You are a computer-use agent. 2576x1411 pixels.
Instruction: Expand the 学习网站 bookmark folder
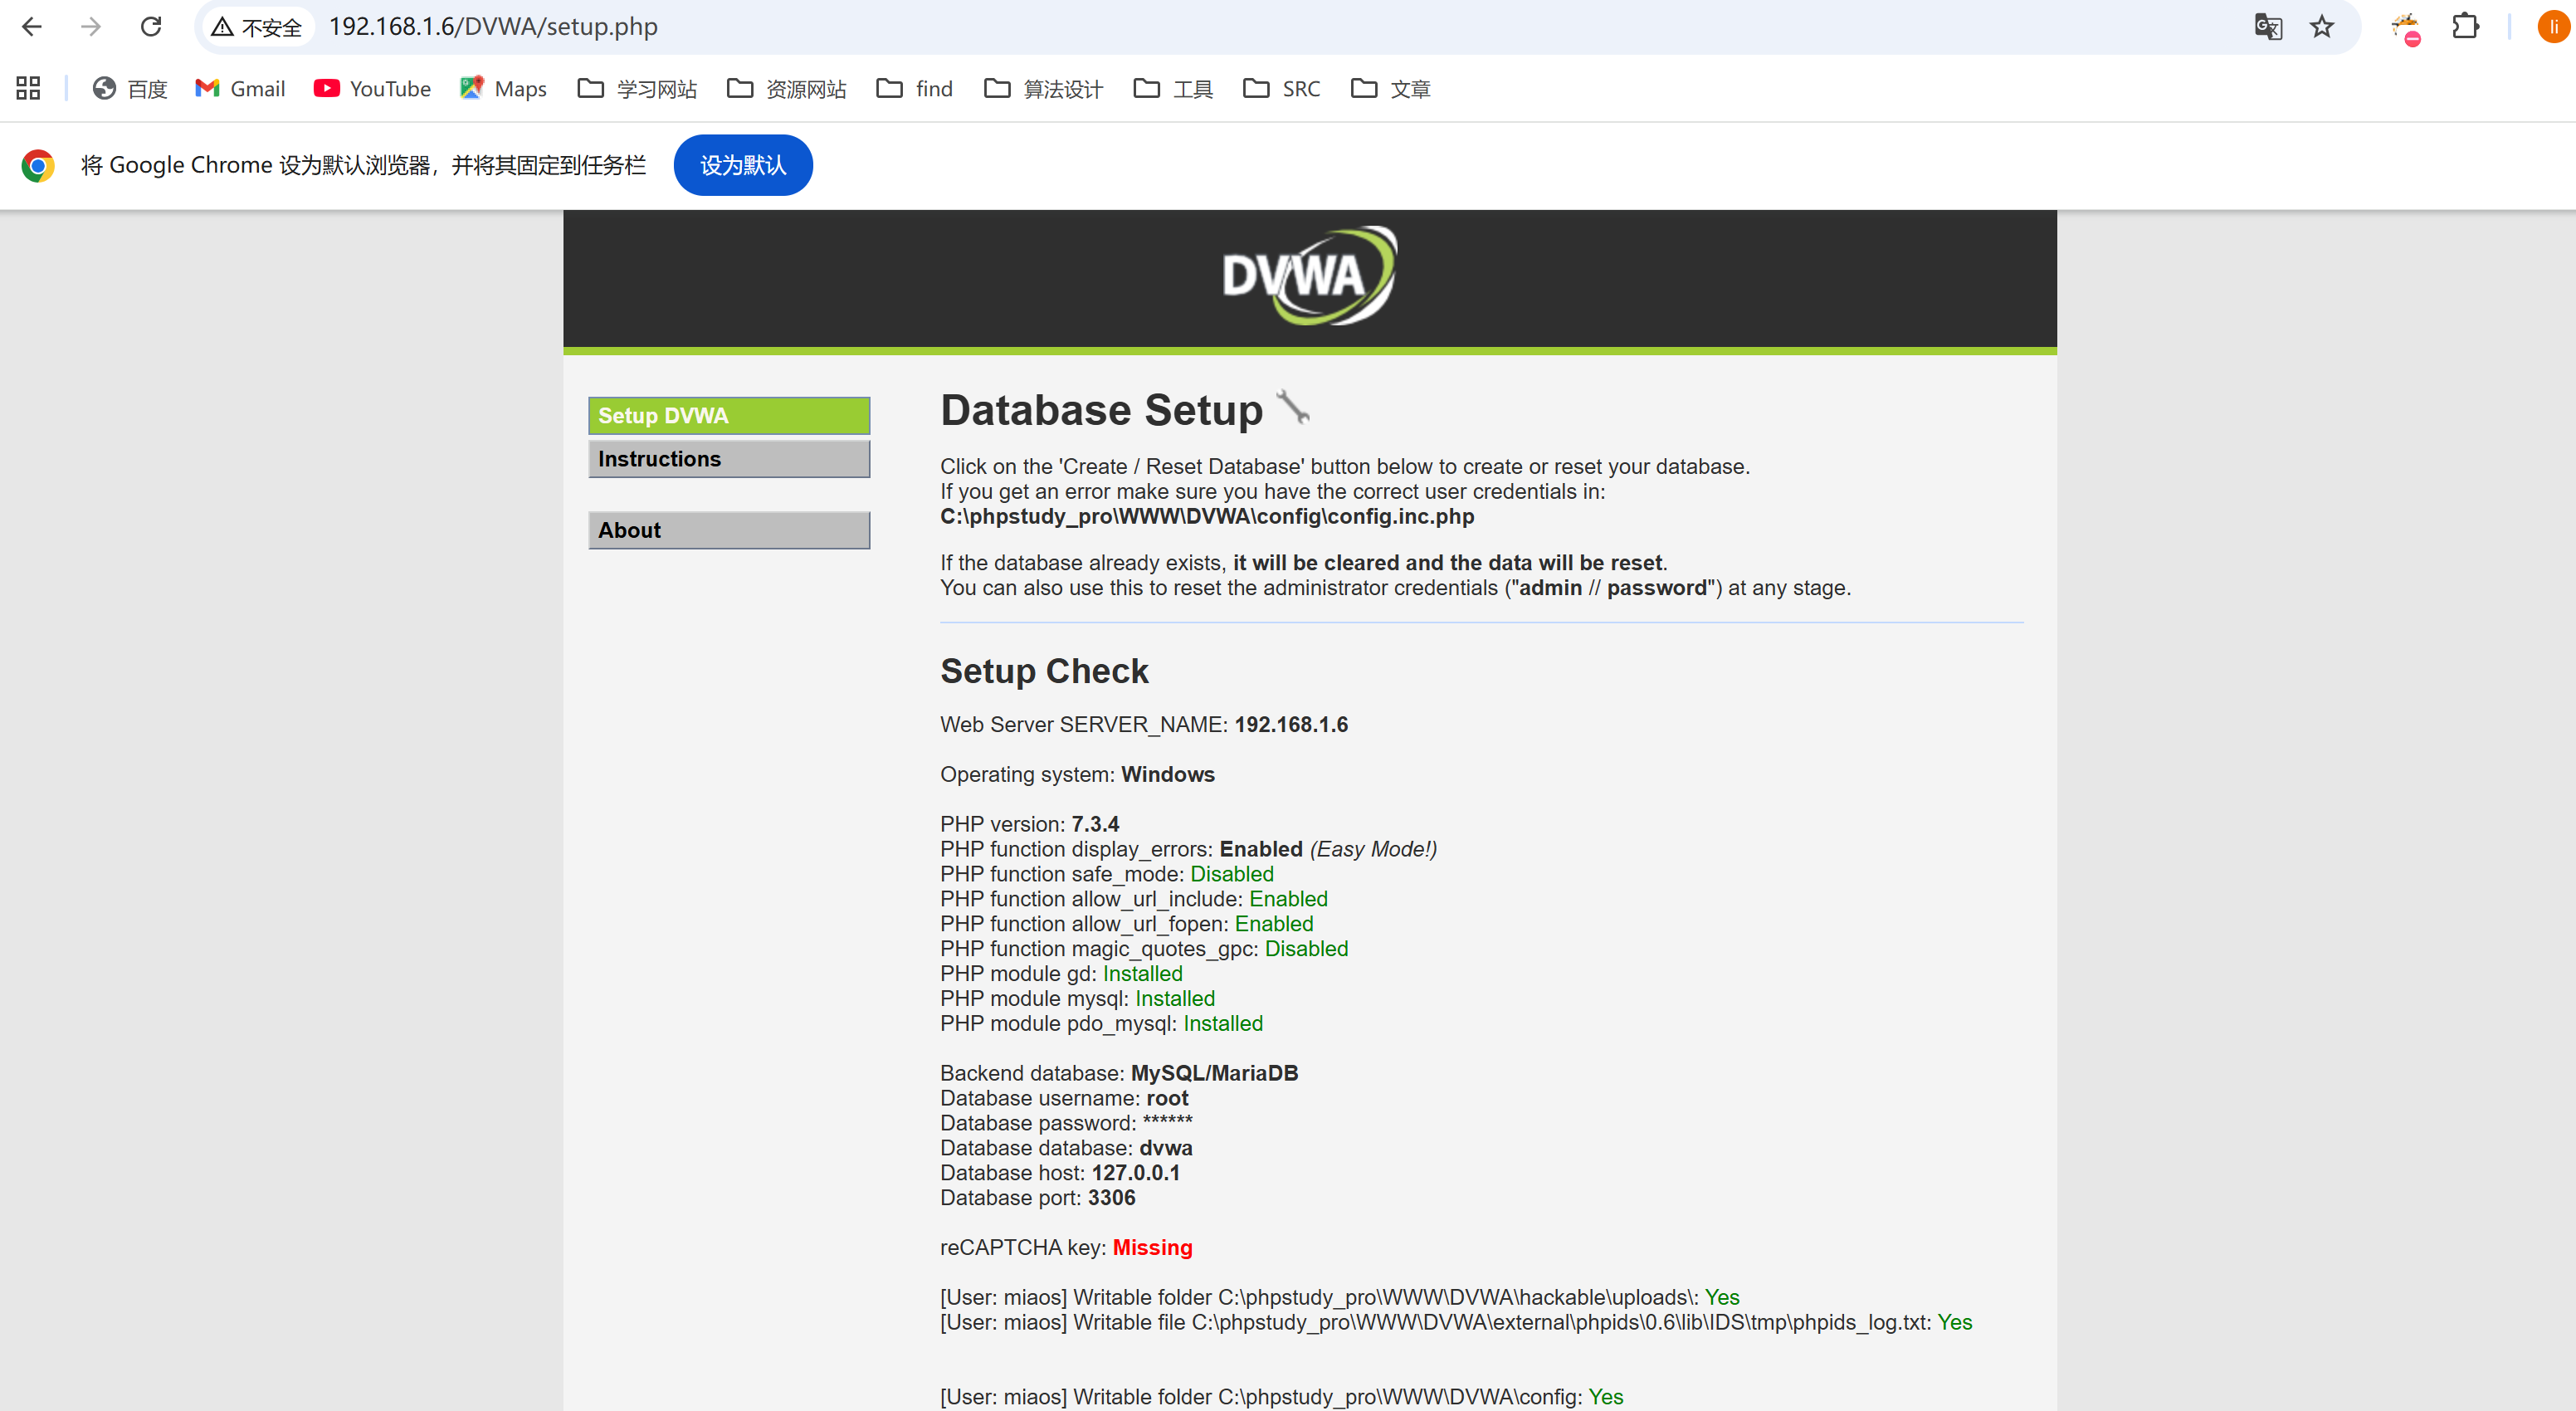[637, 89]
